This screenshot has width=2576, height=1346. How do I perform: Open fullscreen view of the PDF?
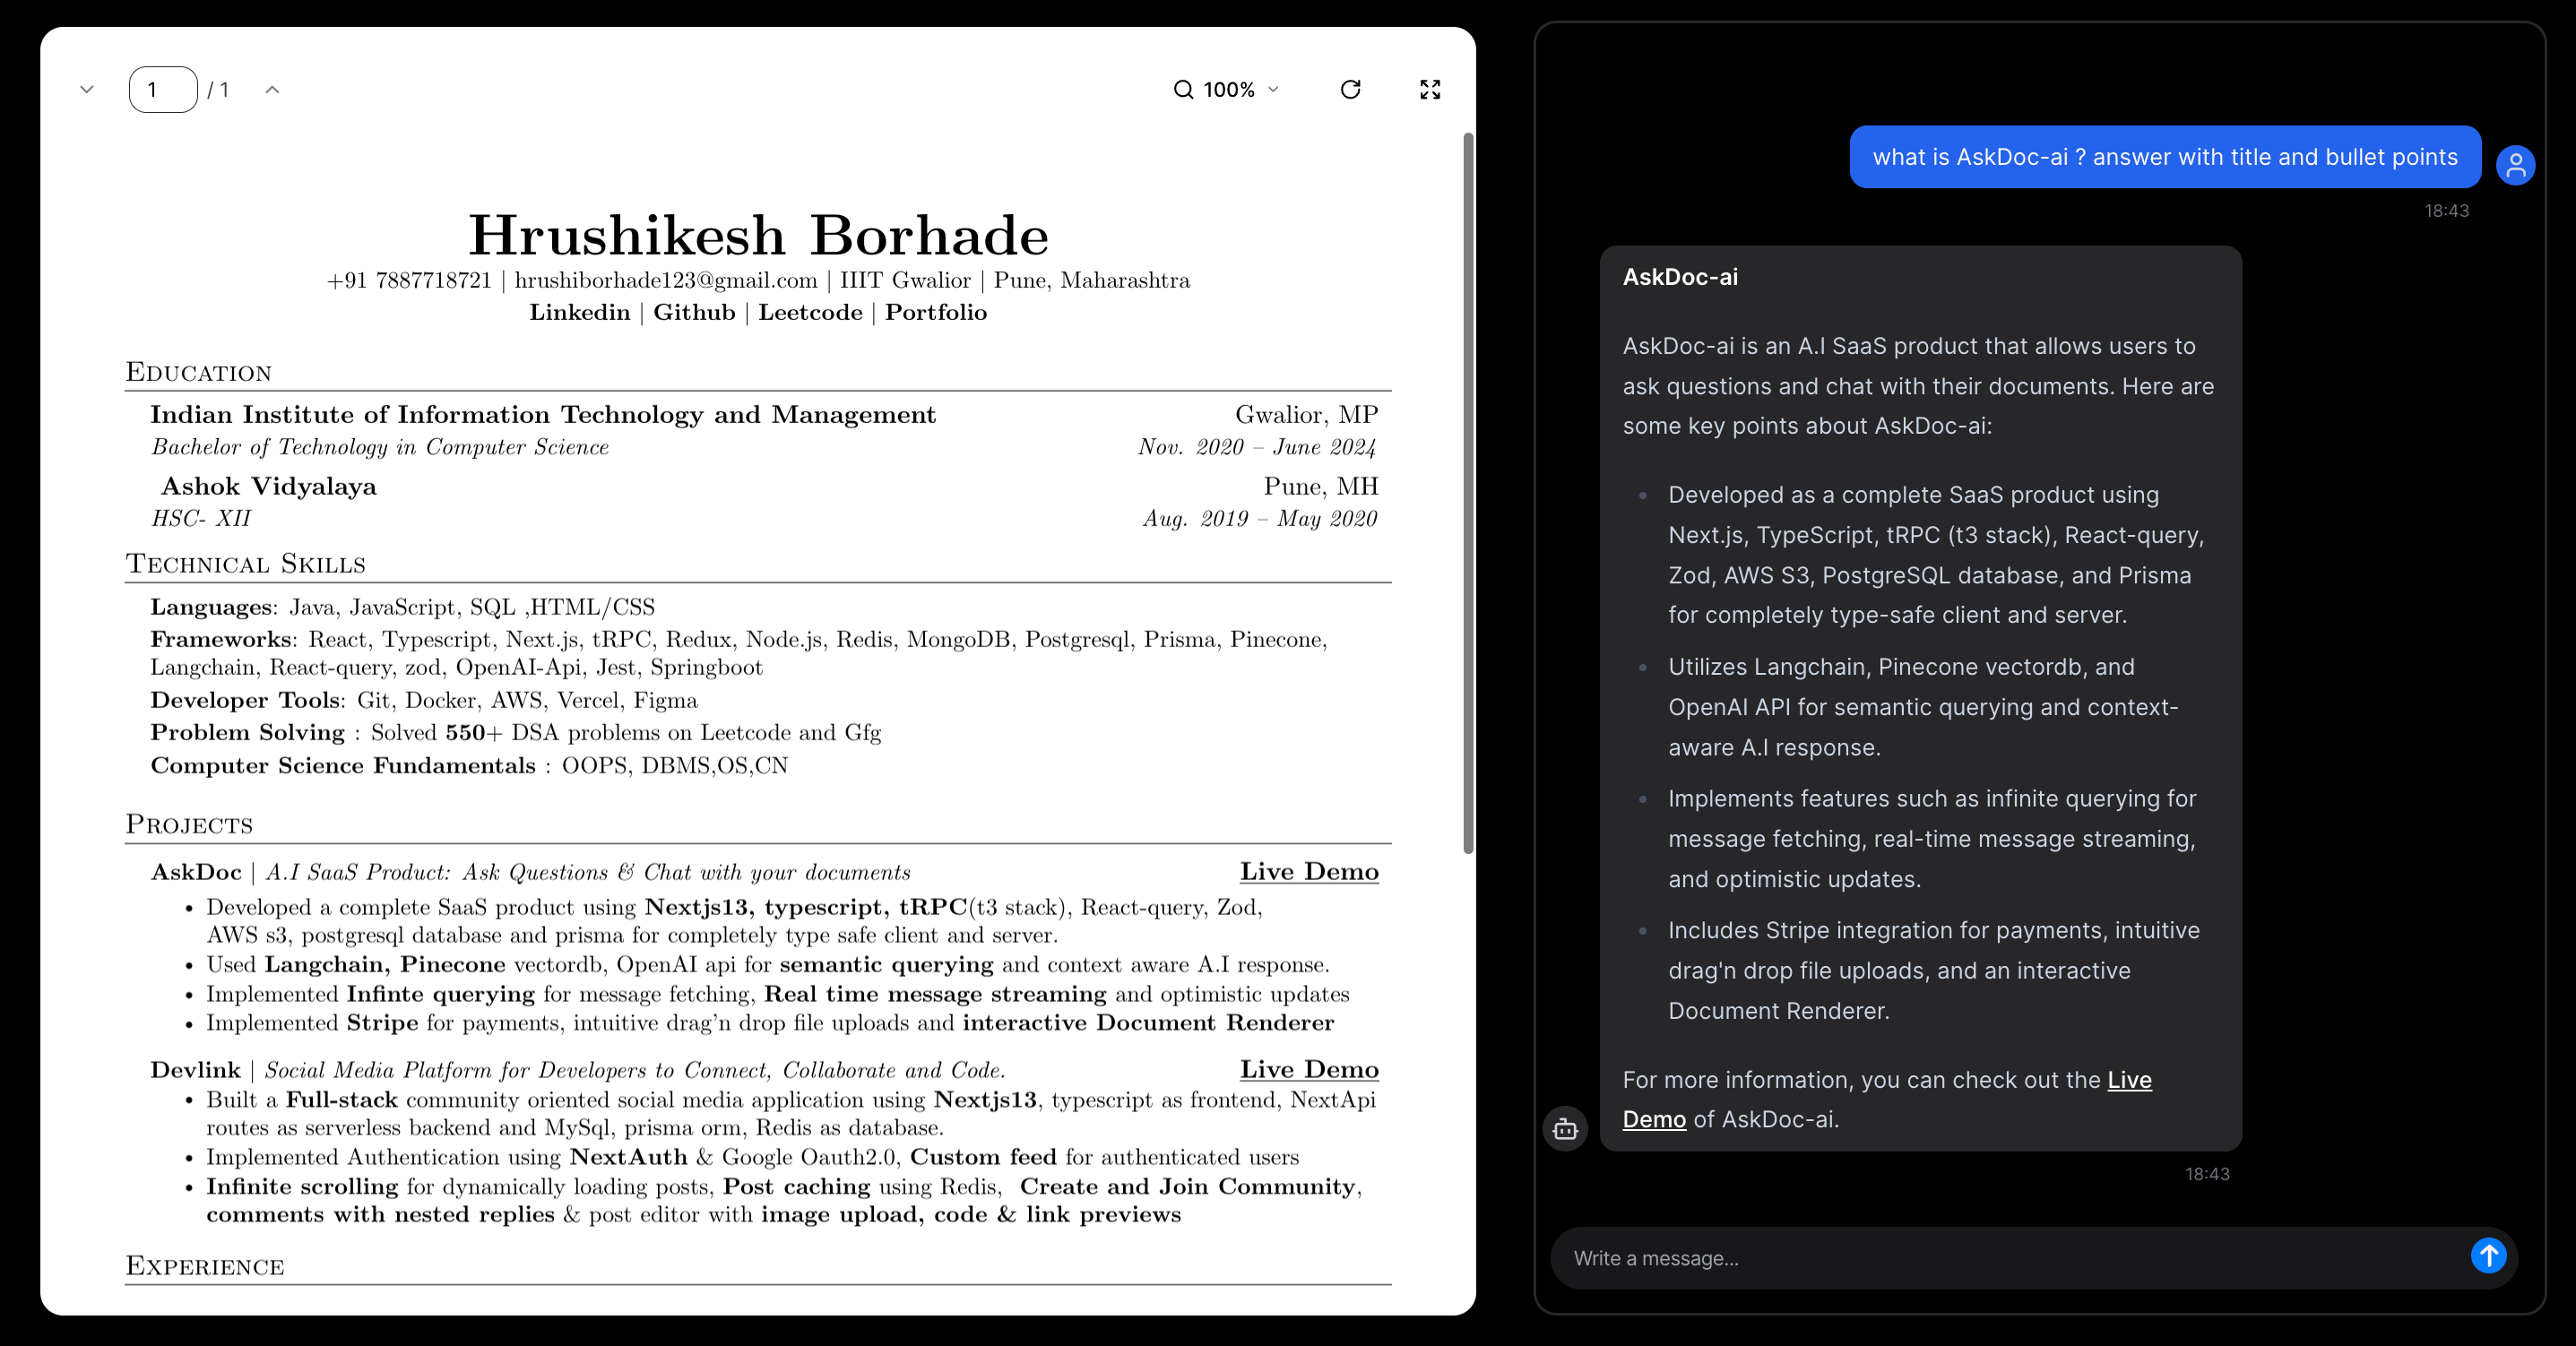[x=1430, y=90]
